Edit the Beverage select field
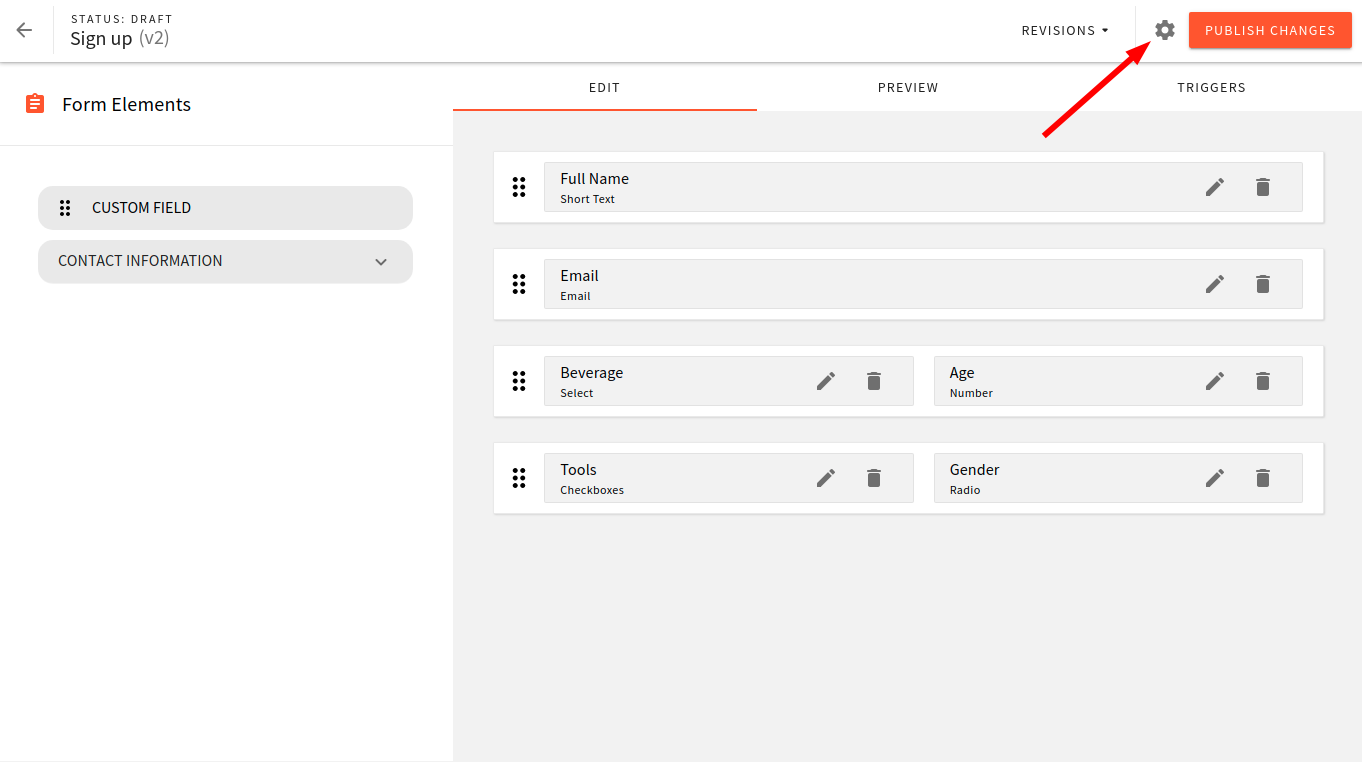The width and height of the screenshot is (1362, 762). point(826,381)
